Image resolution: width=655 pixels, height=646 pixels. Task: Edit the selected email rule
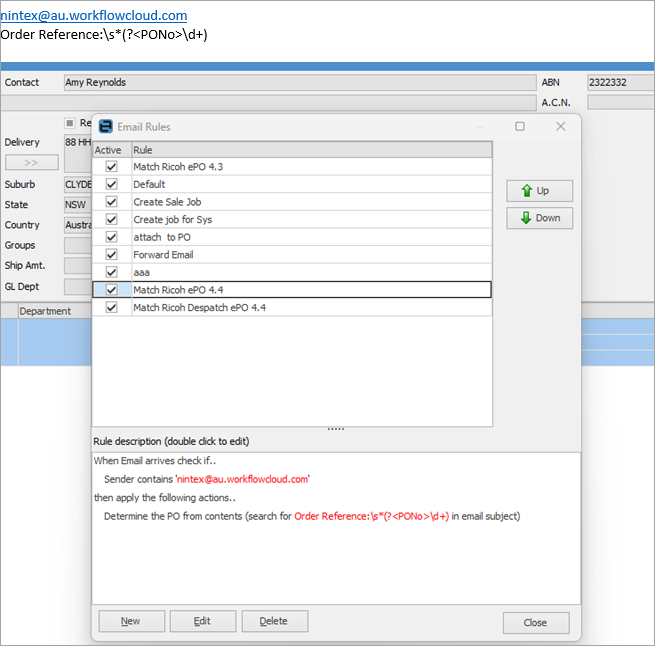tap(203, 621)
